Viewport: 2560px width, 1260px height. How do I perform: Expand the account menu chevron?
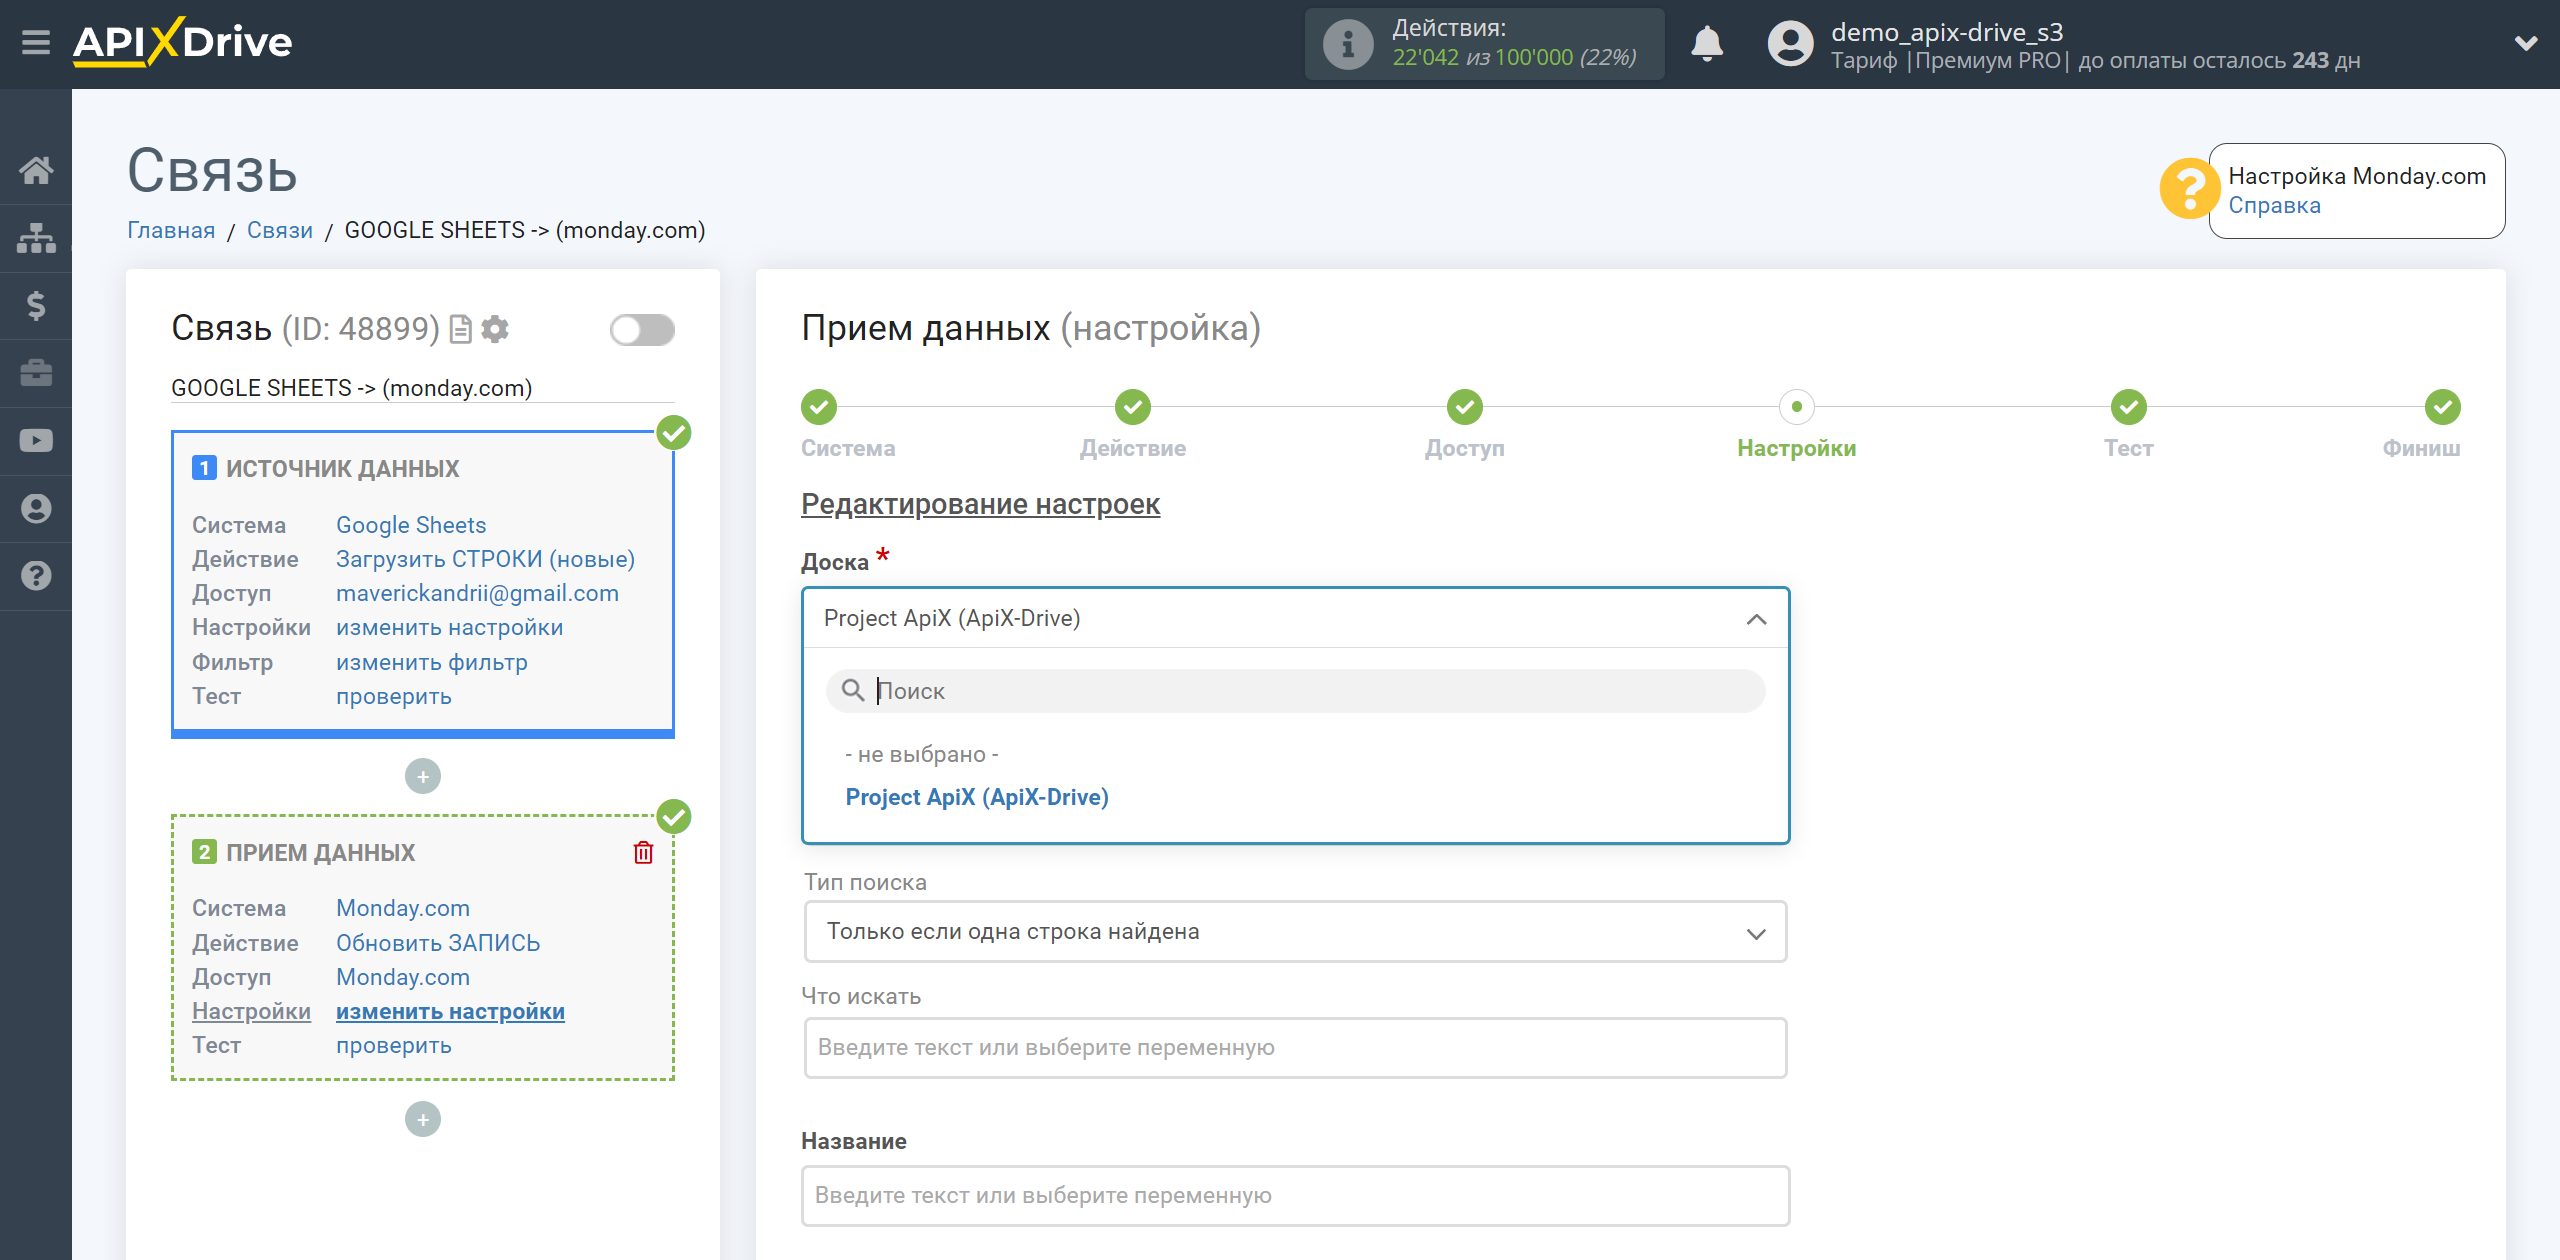tap(2526, 43)
